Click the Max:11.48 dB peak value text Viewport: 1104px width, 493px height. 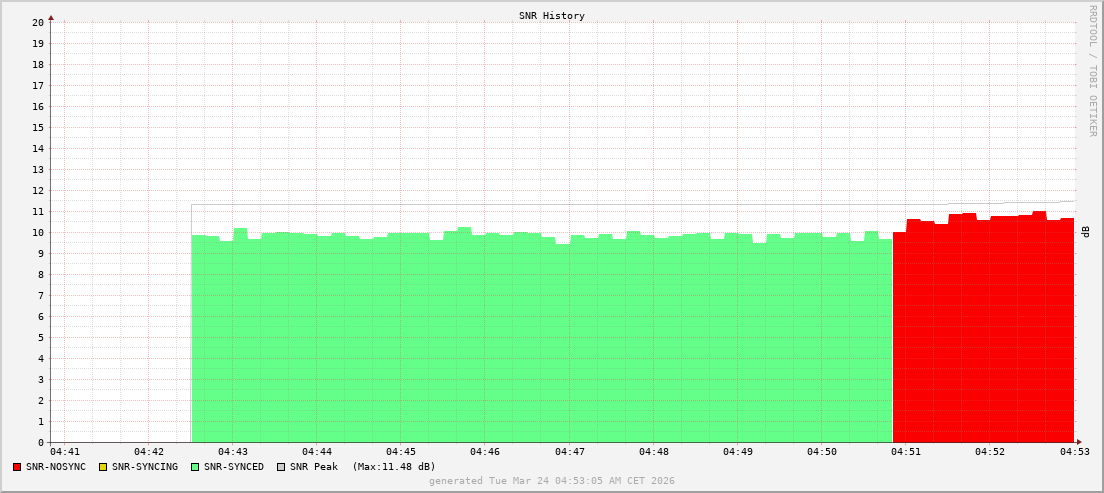coord(394,467)
